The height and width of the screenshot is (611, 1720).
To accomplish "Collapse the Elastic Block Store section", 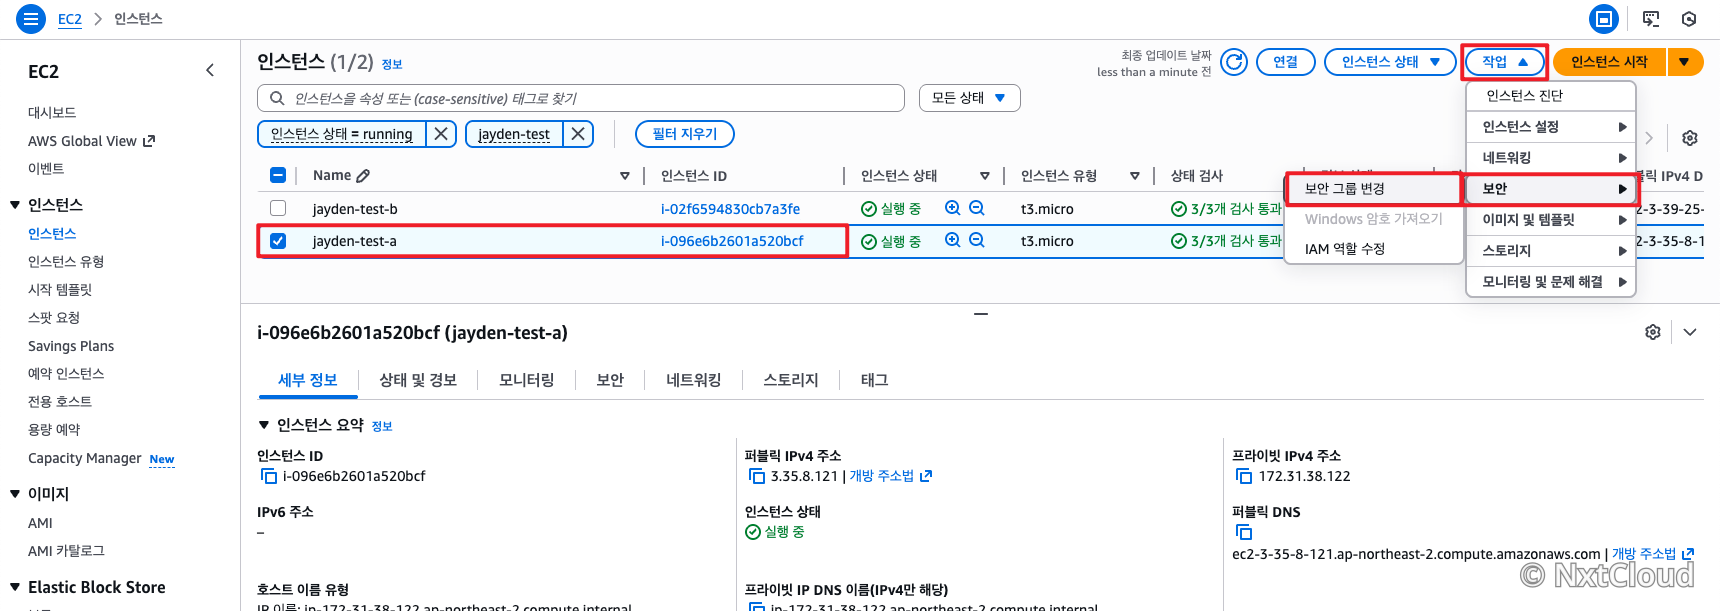I will coord(15,588).
